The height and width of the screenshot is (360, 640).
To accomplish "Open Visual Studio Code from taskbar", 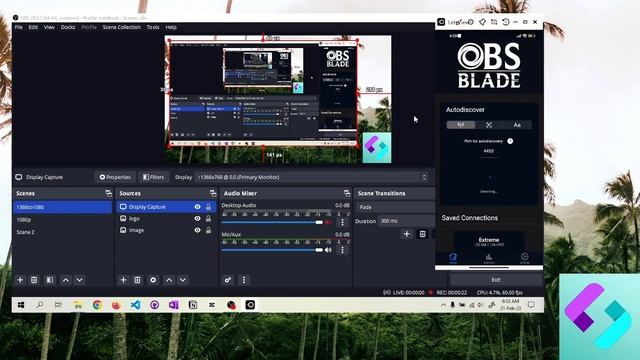I will pos(136,305).
